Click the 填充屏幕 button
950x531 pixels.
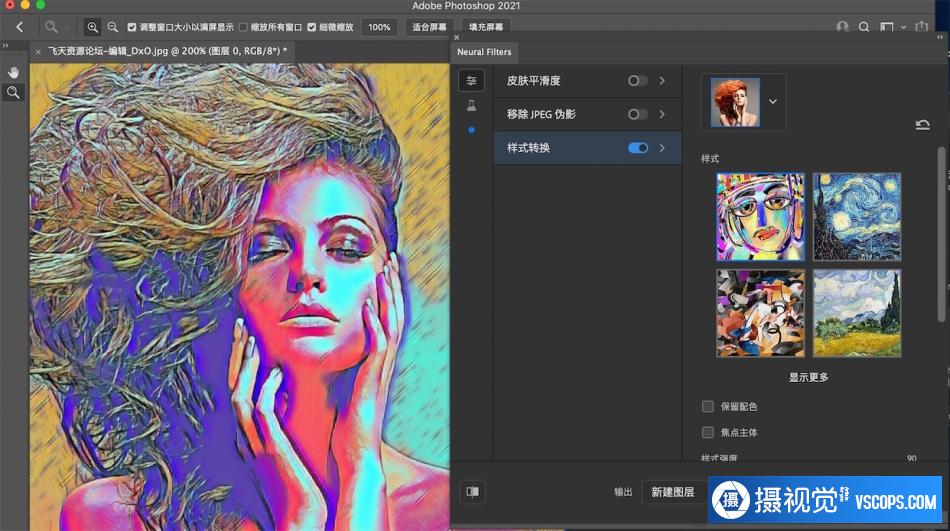[x=486, y=27]
